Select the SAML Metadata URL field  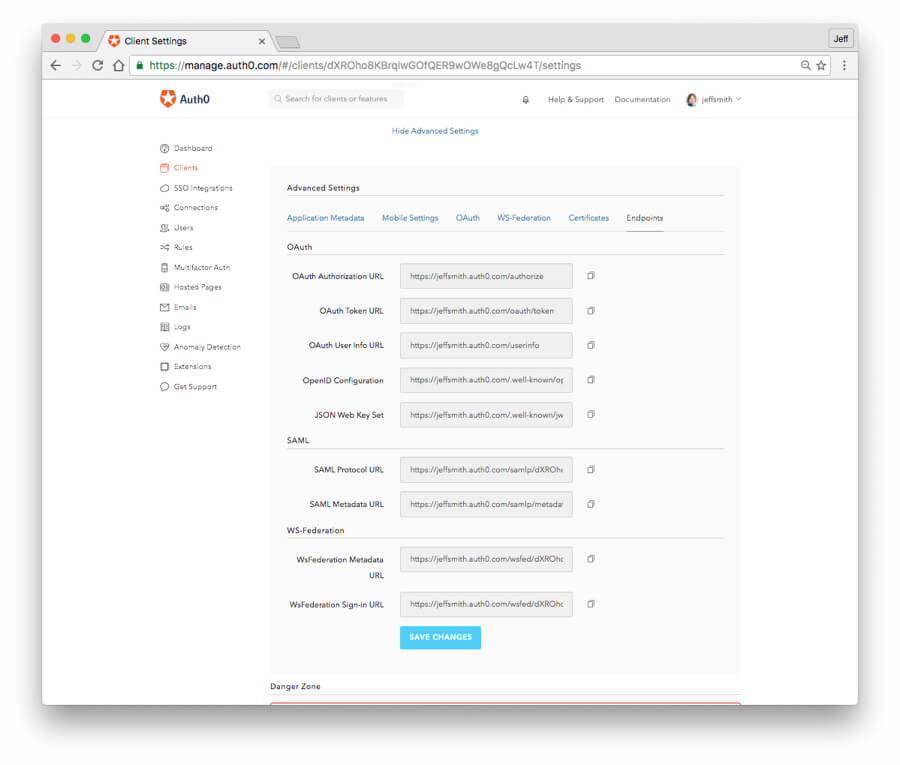pos(486,504)
